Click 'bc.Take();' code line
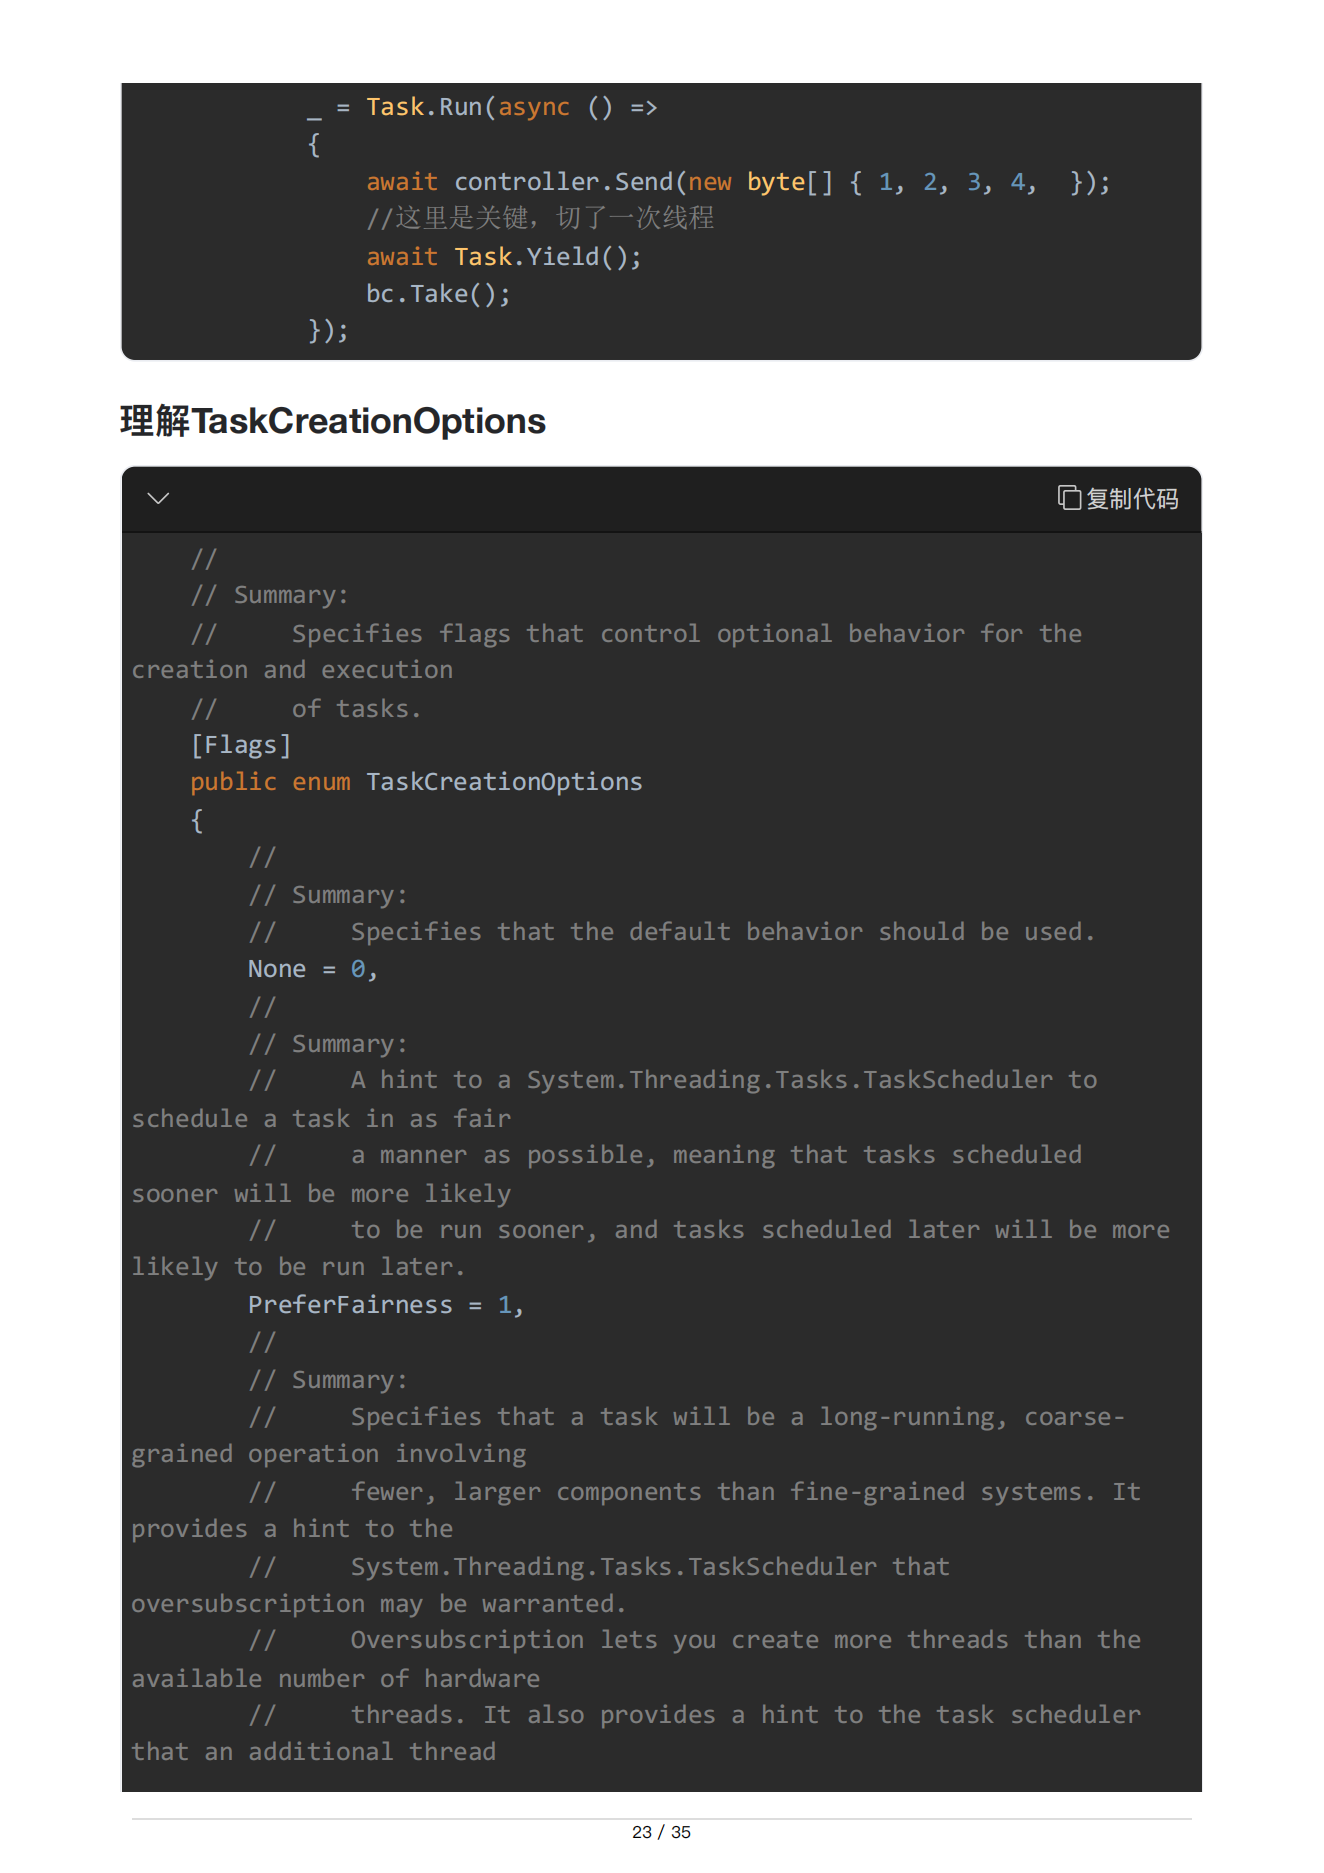This screenshot has height=1873, width=1324. pos(438,294)
